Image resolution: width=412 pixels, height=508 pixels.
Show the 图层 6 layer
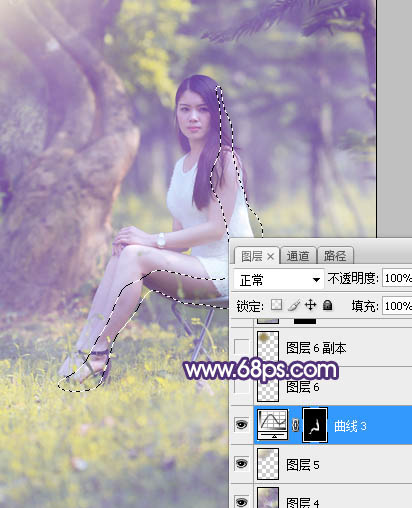(x=241, y=386)
